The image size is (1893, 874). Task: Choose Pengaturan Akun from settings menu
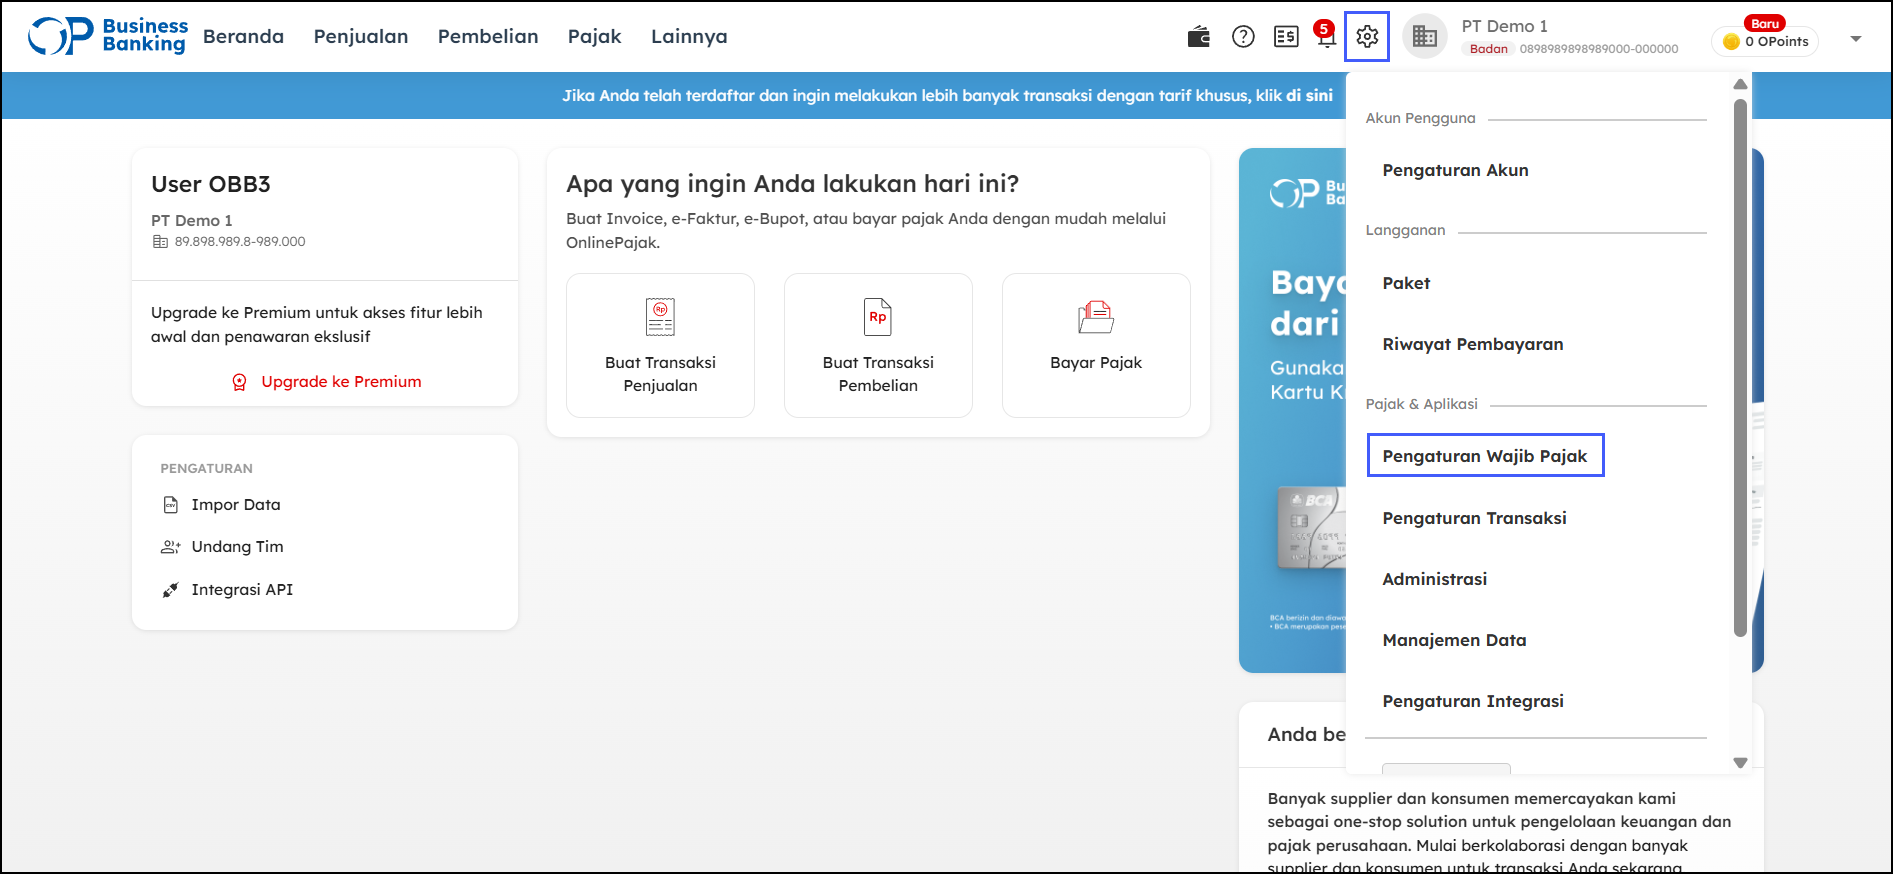pos(1455,170)
